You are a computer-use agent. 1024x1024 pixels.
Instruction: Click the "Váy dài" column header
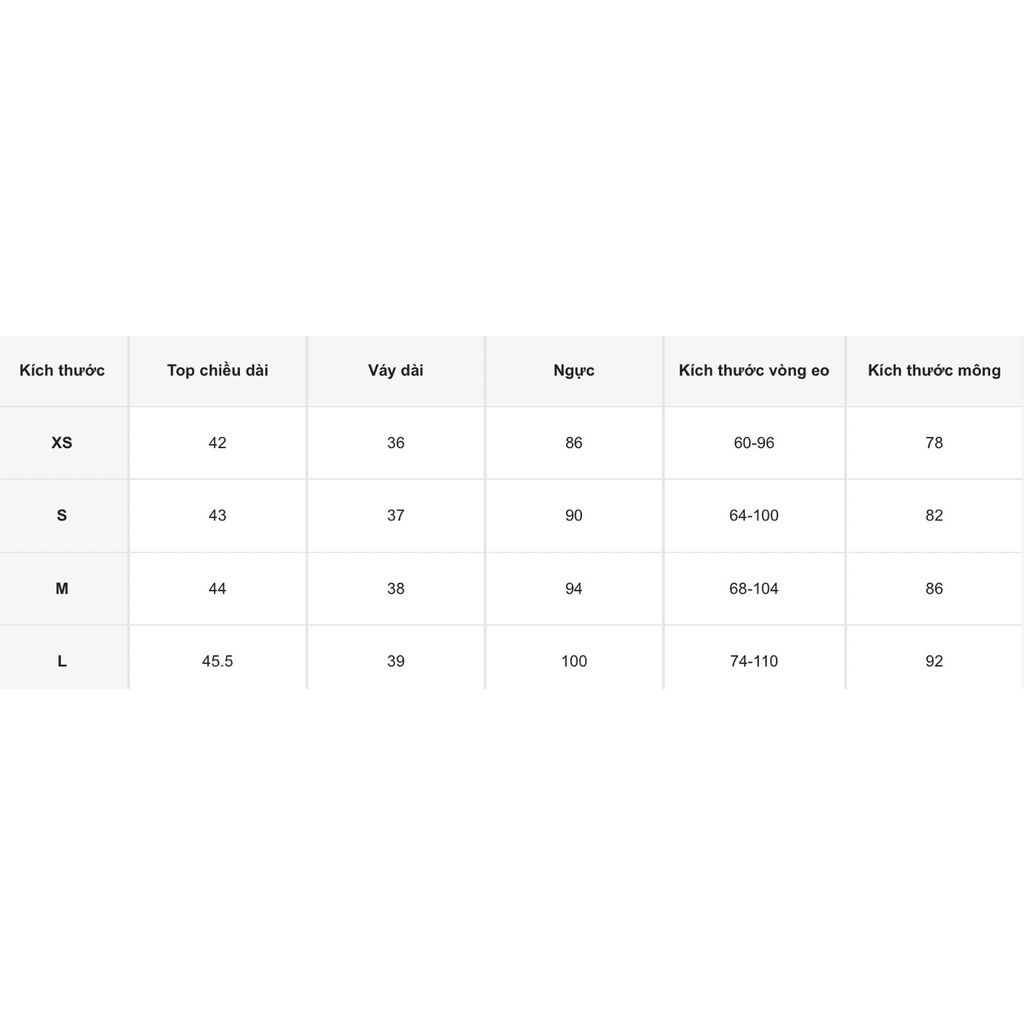pos(396,371)
